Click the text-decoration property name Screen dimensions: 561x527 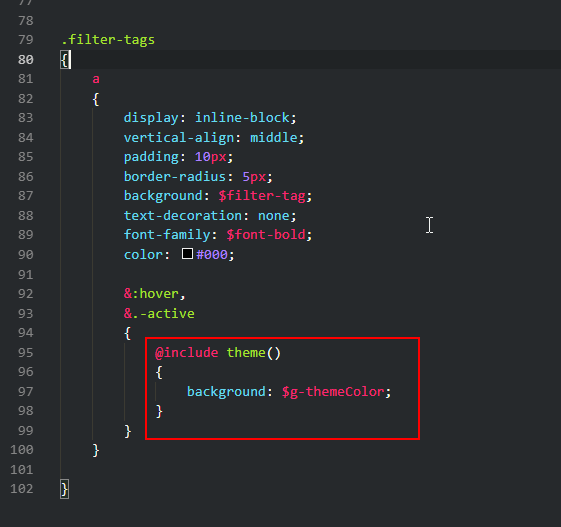(183, 215)
